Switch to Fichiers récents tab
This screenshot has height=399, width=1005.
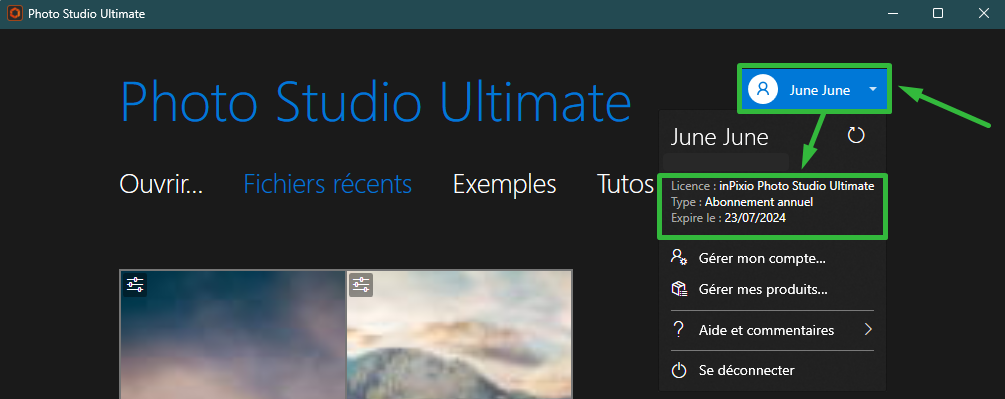click(328, 184)
